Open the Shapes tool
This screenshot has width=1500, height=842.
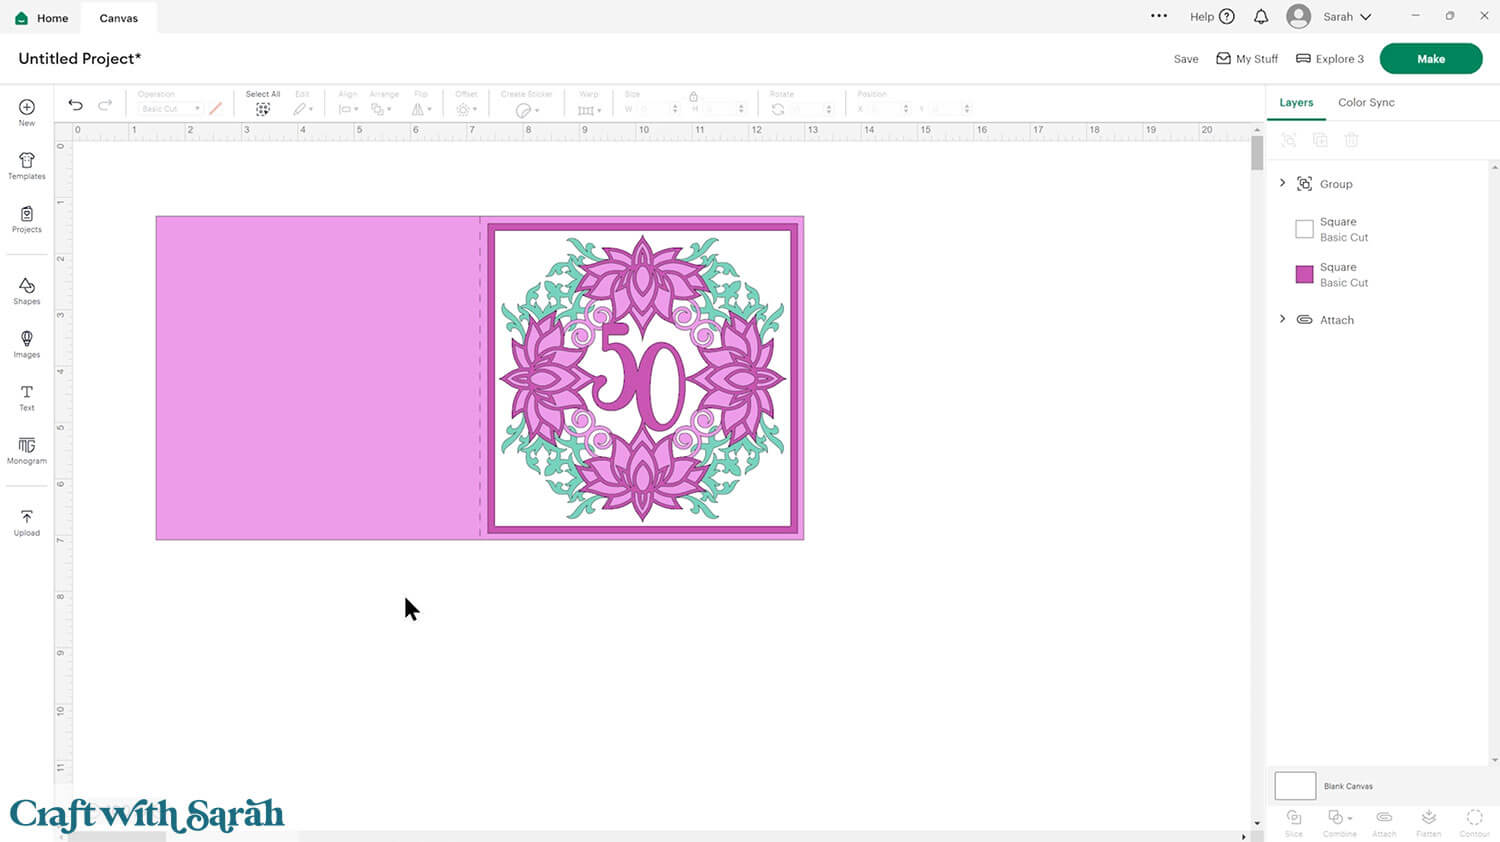pos(27,290)
